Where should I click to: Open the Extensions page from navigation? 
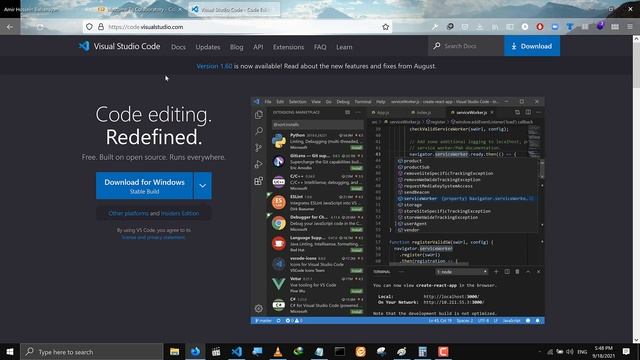tap(289, 47)
